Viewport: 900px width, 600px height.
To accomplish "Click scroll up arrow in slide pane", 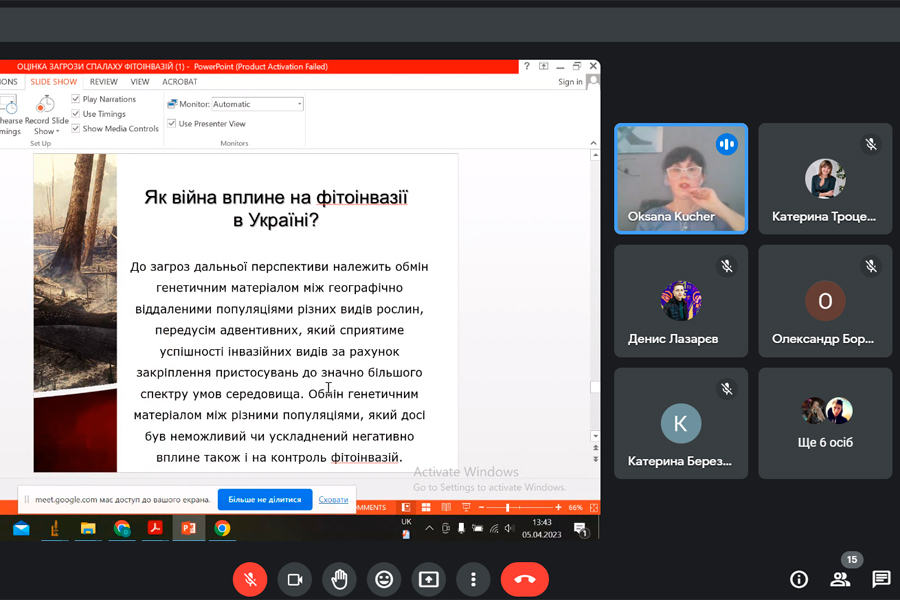I will point(595,155).
